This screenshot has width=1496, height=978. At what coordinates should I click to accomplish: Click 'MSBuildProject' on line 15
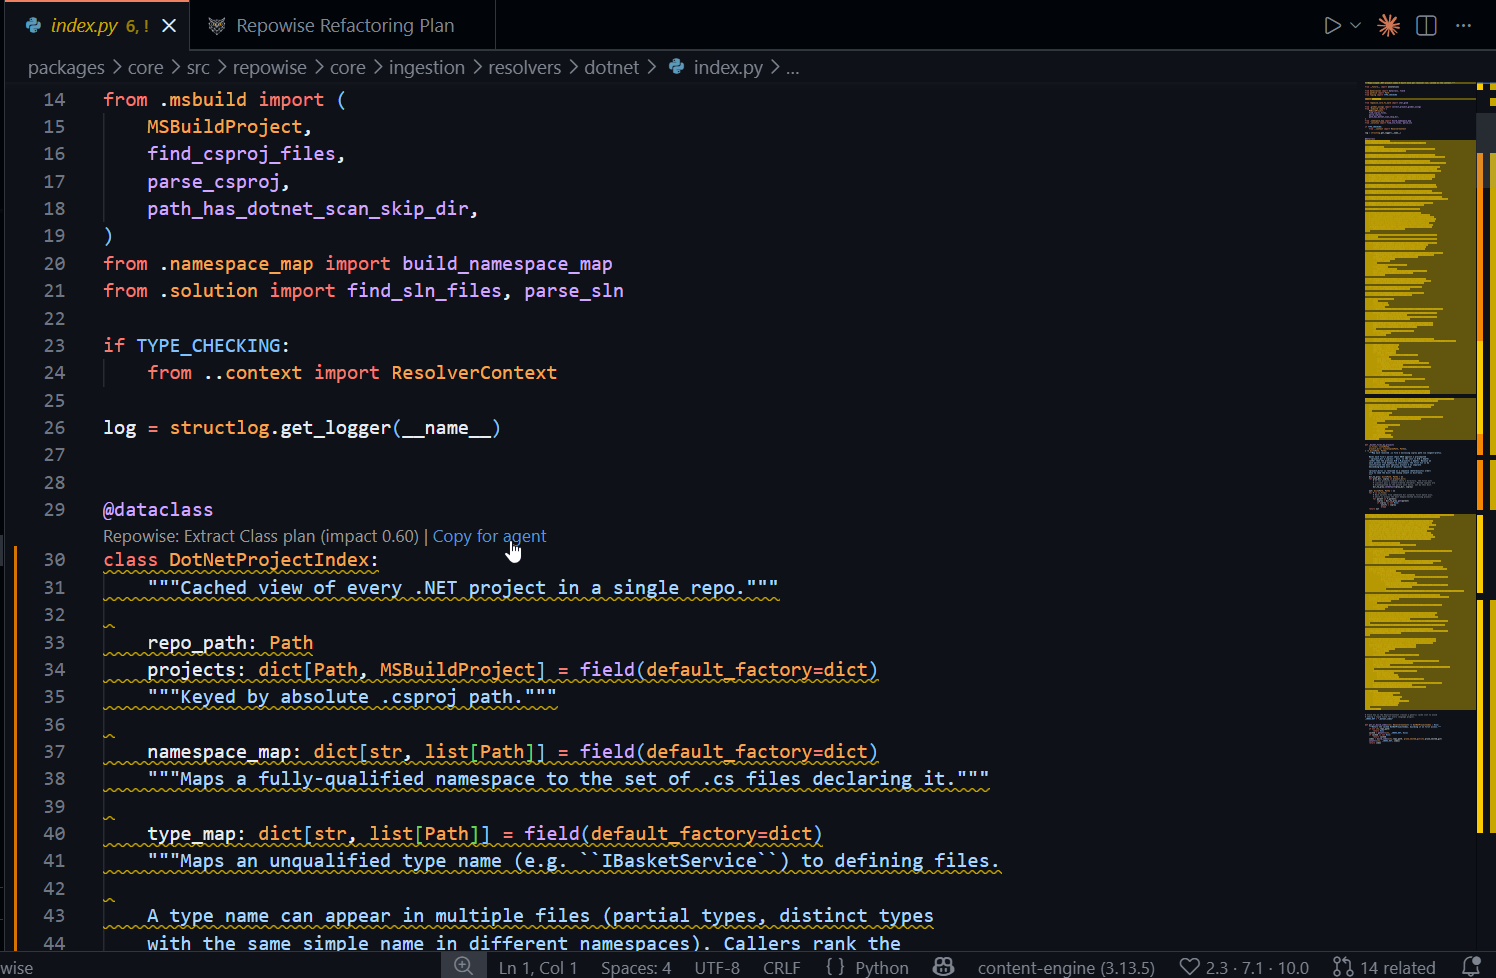tap(225, 127)
